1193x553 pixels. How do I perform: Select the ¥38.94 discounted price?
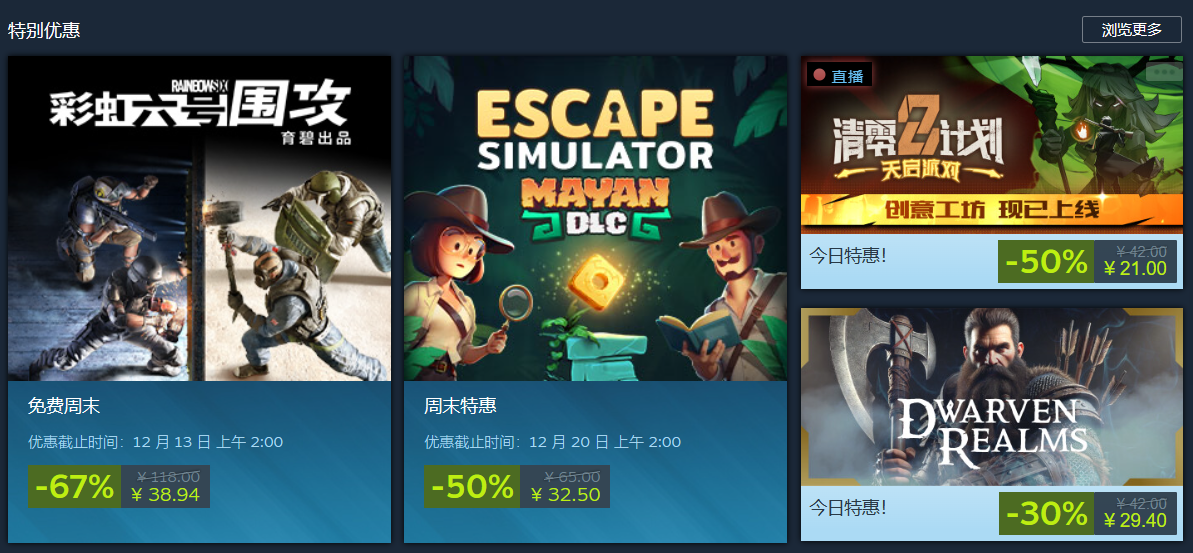click(x=165, y=495)
